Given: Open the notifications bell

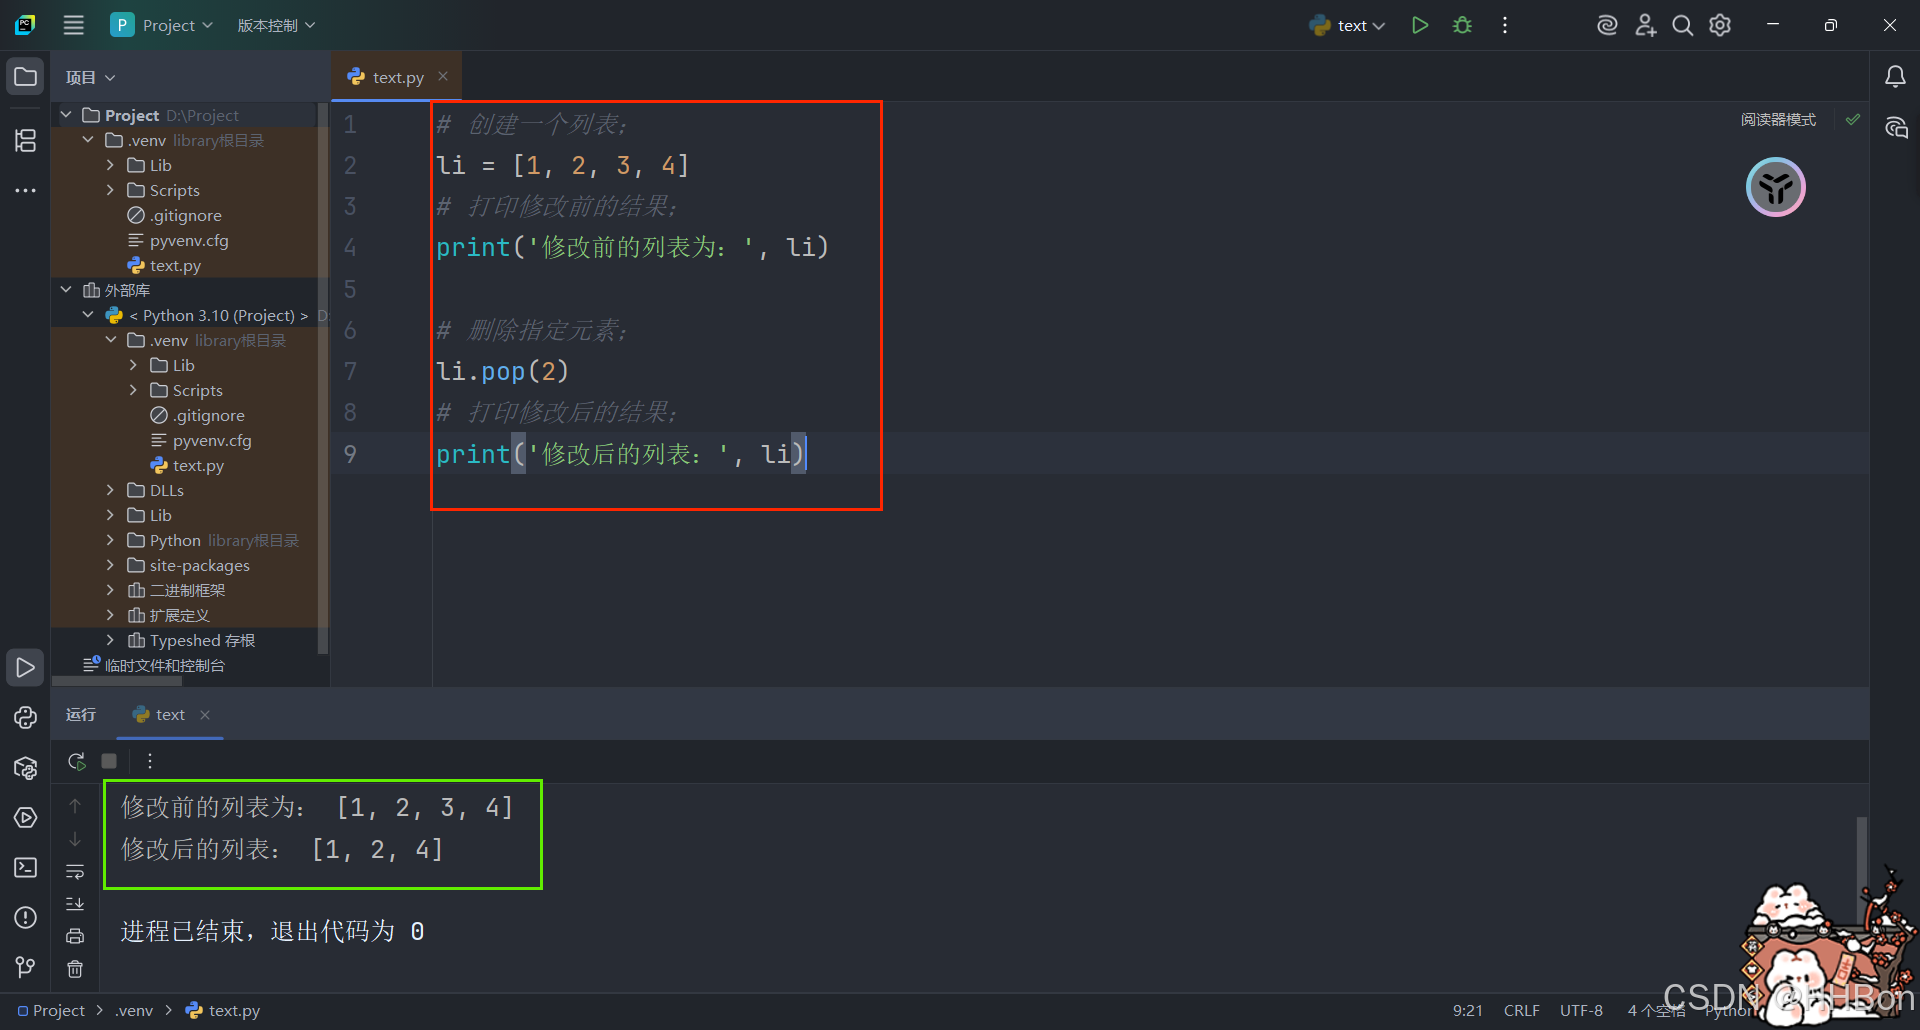Looking at the screenshot, I should click(x=1895, y=77).
